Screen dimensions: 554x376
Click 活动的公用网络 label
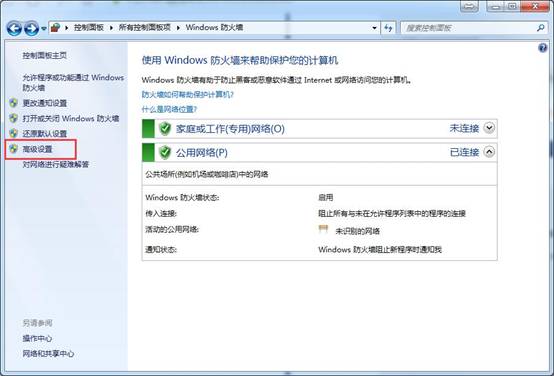(172, 230)
